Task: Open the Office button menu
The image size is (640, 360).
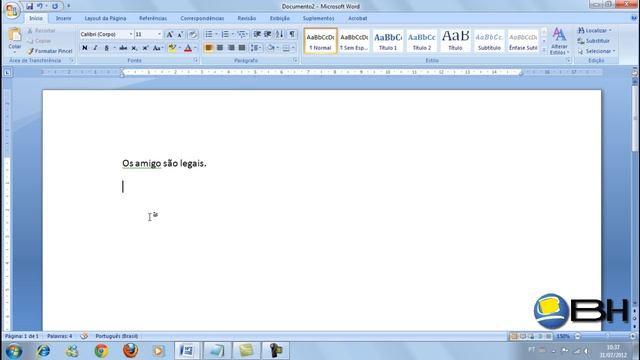Action: [x=12, y=10]
